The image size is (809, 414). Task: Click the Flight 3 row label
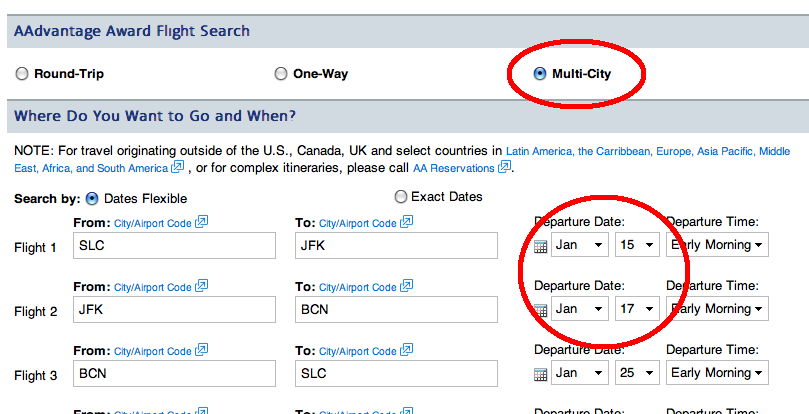click(x=36, y=376)
